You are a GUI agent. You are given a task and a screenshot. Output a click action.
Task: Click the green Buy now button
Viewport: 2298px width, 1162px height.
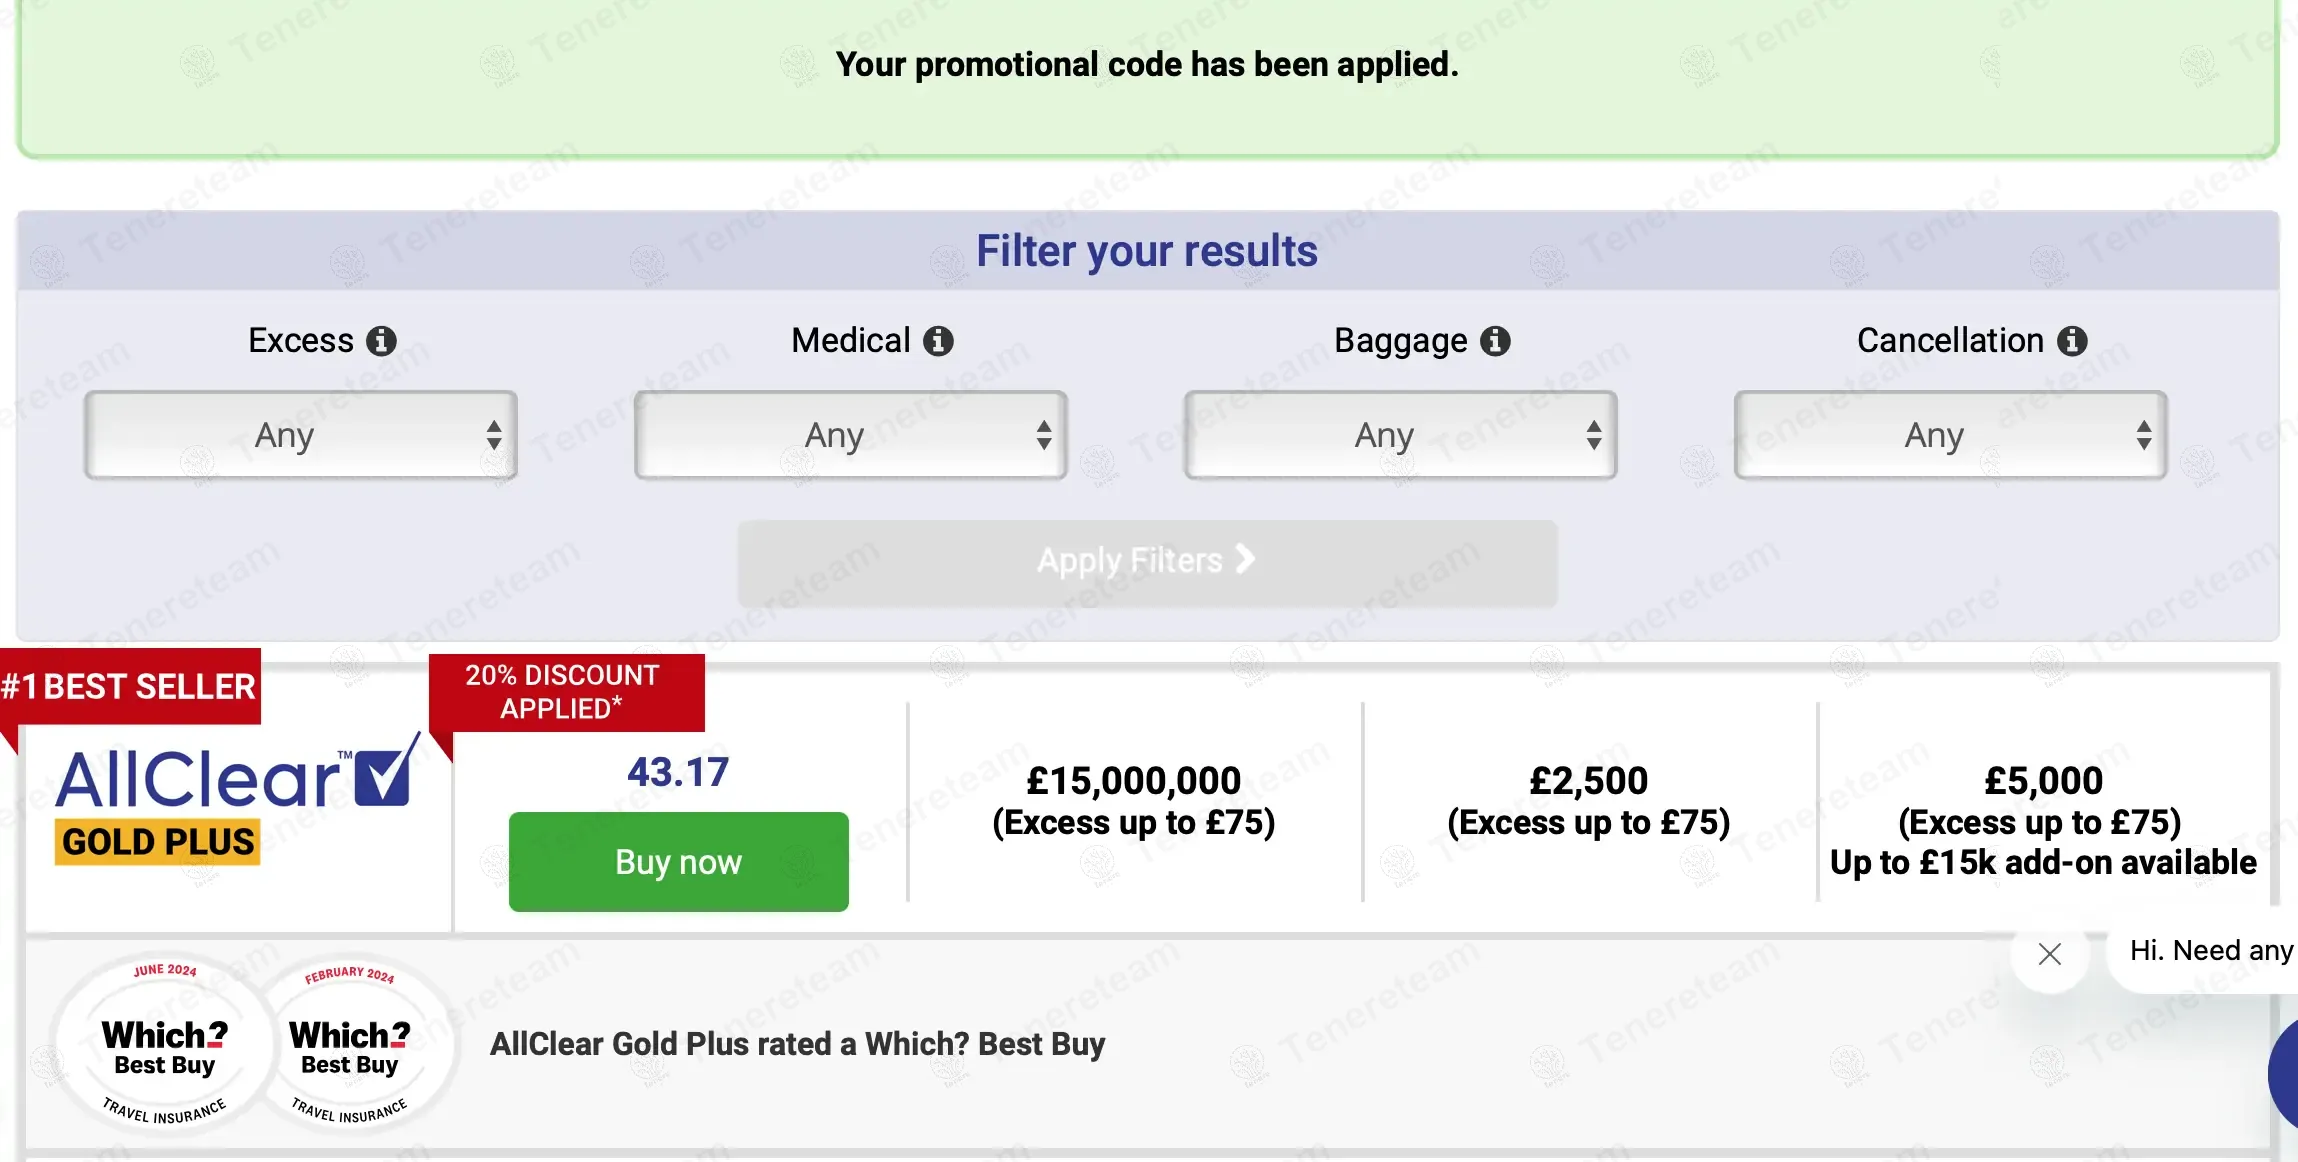678,862
